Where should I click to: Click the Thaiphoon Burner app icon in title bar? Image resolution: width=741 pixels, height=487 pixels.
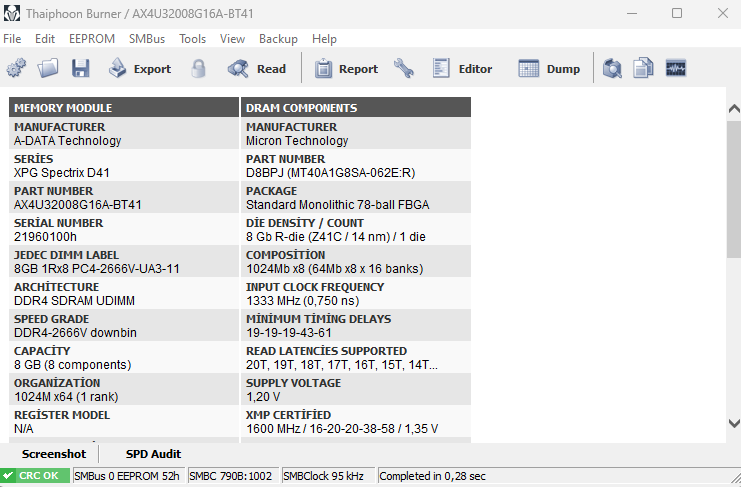(x=12, y=13)
